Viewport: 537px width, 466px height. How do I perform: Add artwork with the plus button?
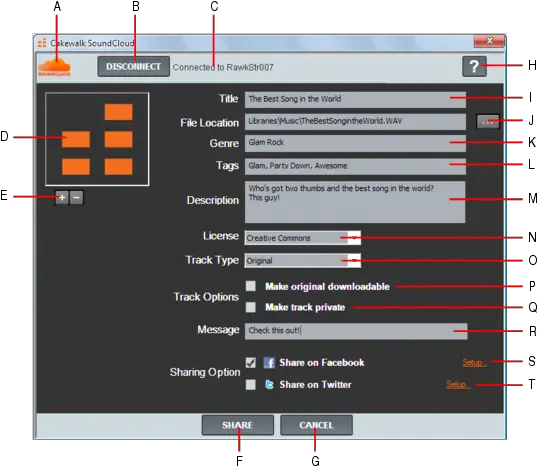[x=62, y=198]
